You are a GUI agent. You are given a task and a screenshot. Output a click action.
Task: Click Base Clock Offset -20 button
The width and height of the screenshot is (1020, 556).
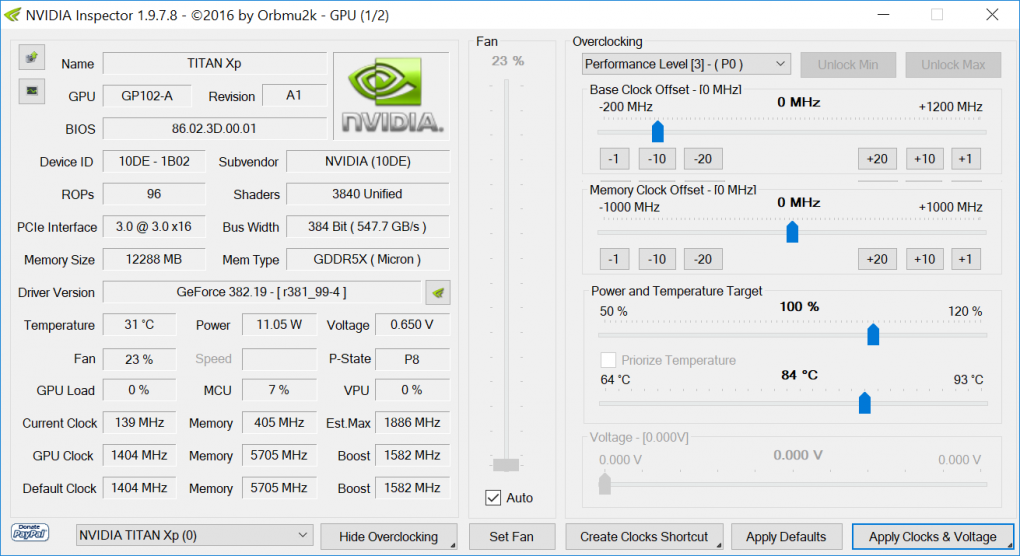(703, 159)
